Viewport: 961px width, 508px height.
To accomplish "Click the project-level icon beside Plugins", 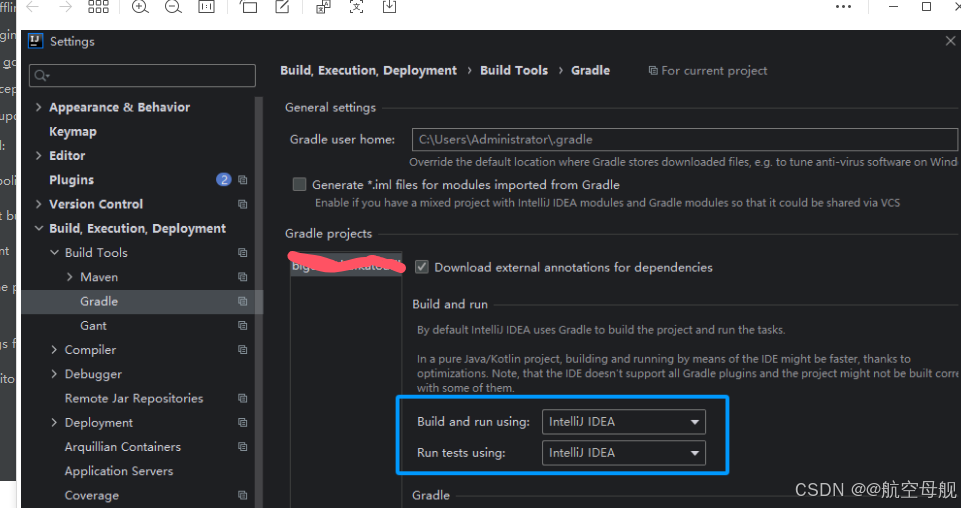I will (243, 180).
